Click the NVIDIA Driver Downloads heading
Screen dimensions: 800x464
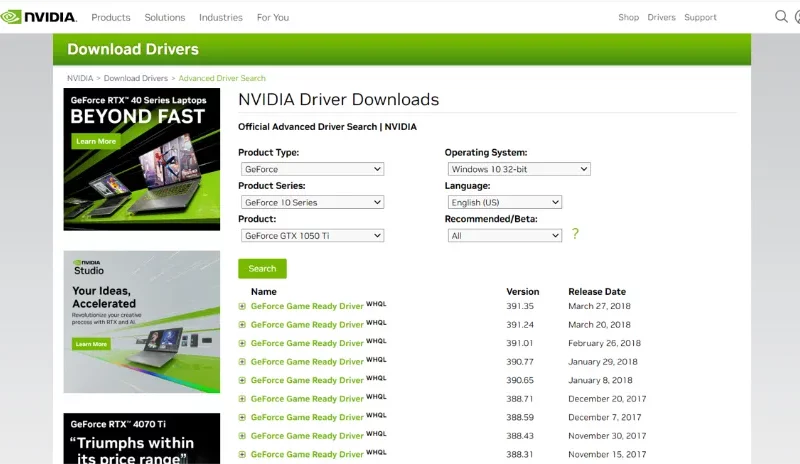tap(339, 100)
